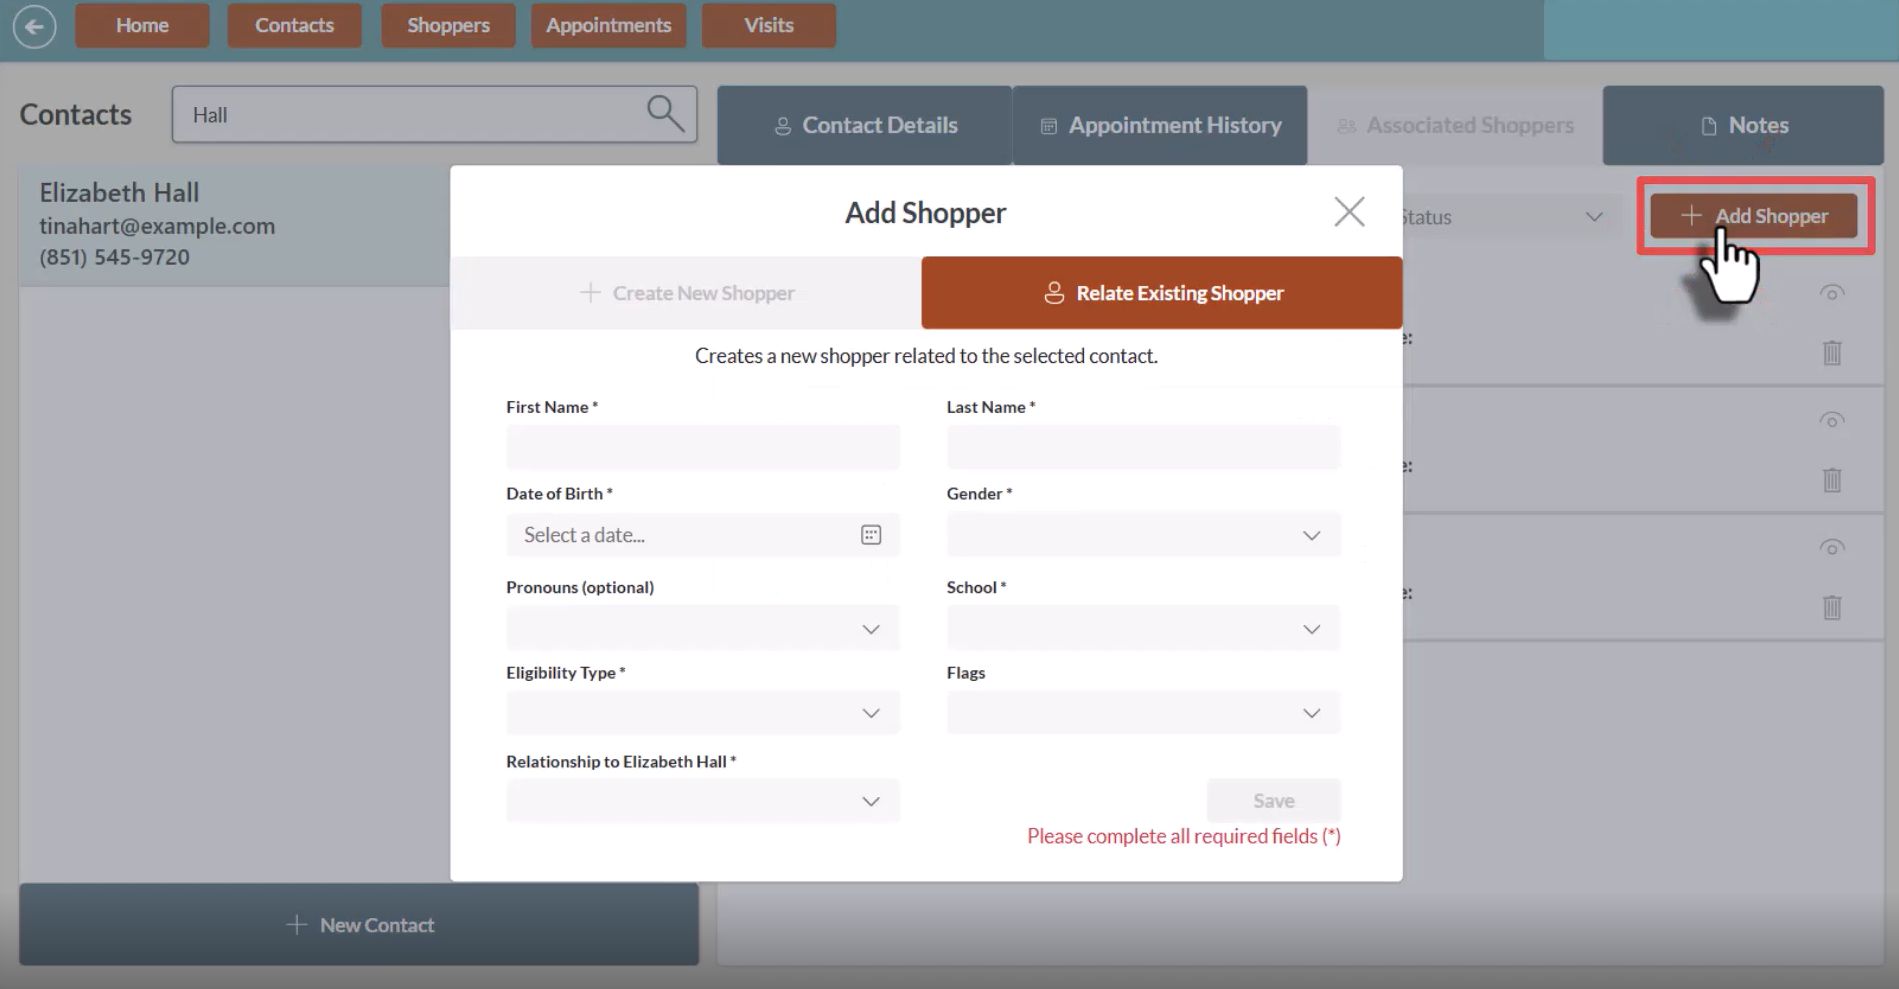Click the Contacts search box
This screenshot has height=989, width=1899.
click(434, 114)
